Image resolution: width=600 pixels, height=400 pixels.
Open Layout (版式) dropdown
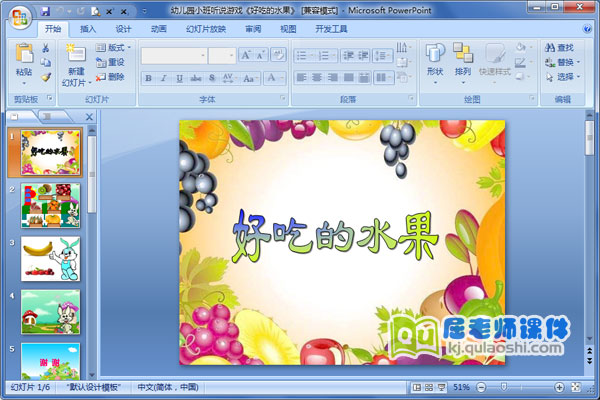pyautogui.click(x=113, y=47)
